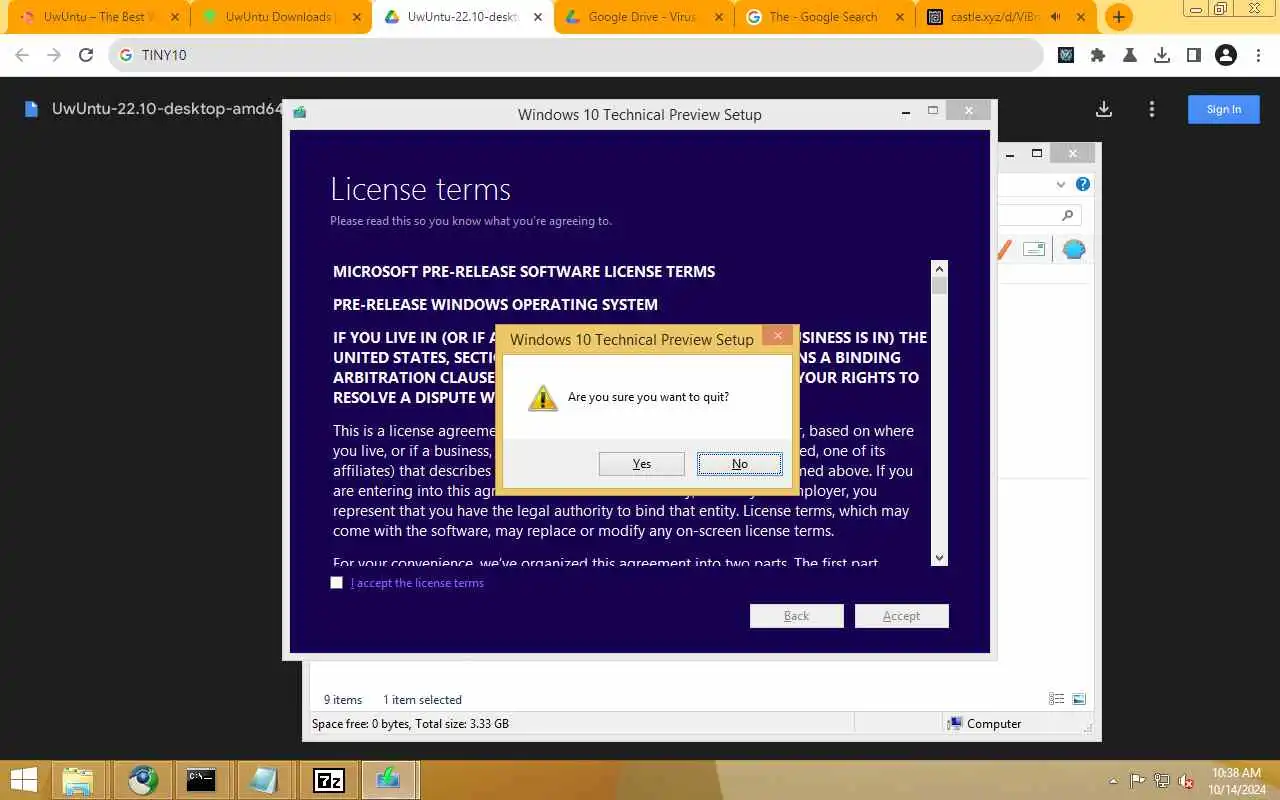This screenshot has height=800, width=1280.
Task: Switch Explorer to large icons view
Action: pyautogui.click(x=1079, y=699)
